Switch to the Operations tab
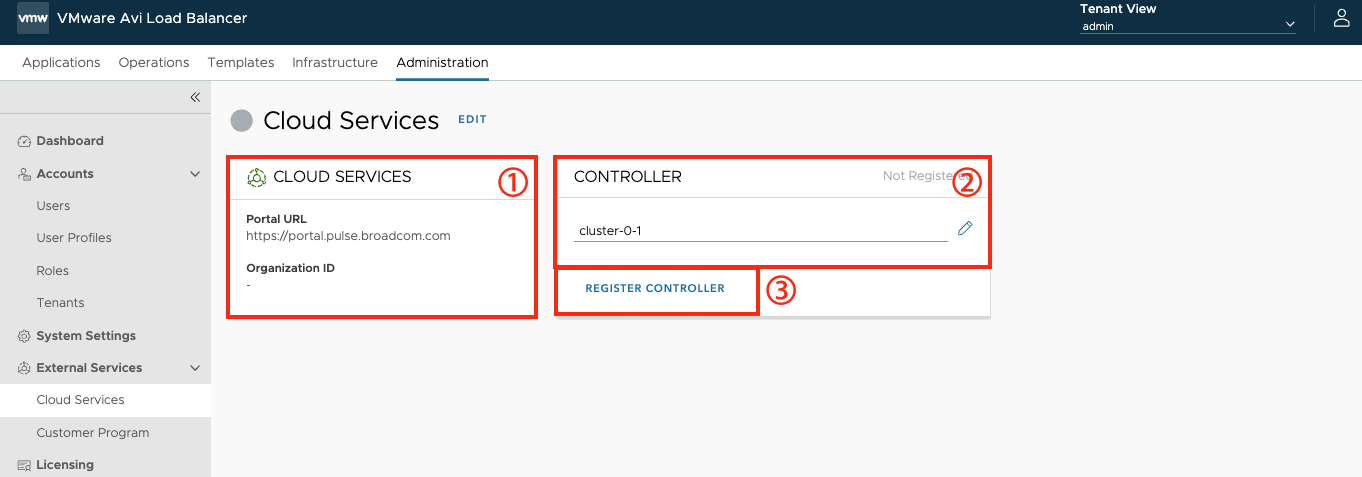The image size is (1362, 477). pos(154,62)
